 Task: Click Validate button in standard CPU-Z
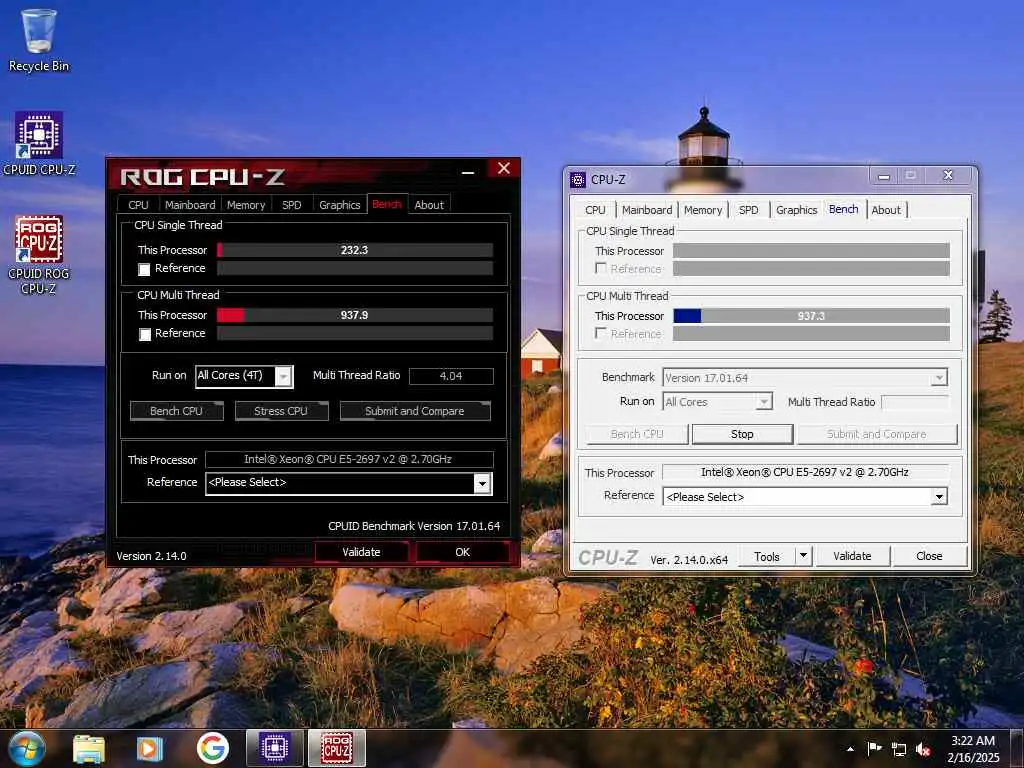click(x=852, y=556)
